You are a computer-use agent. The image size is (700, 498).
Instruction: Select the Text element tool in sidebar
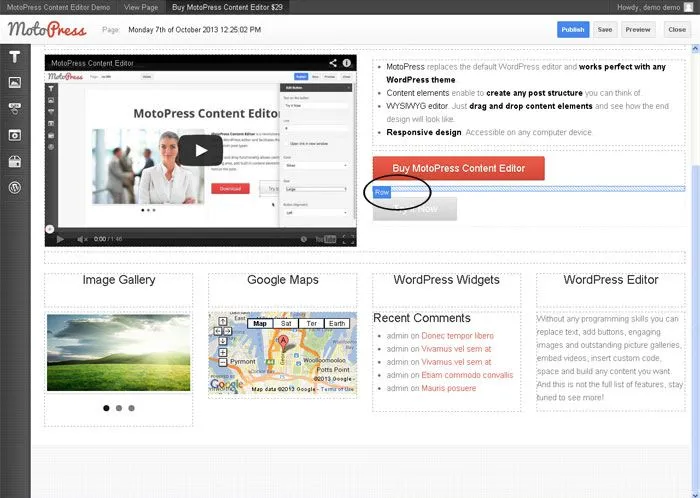tap(15, 56)
